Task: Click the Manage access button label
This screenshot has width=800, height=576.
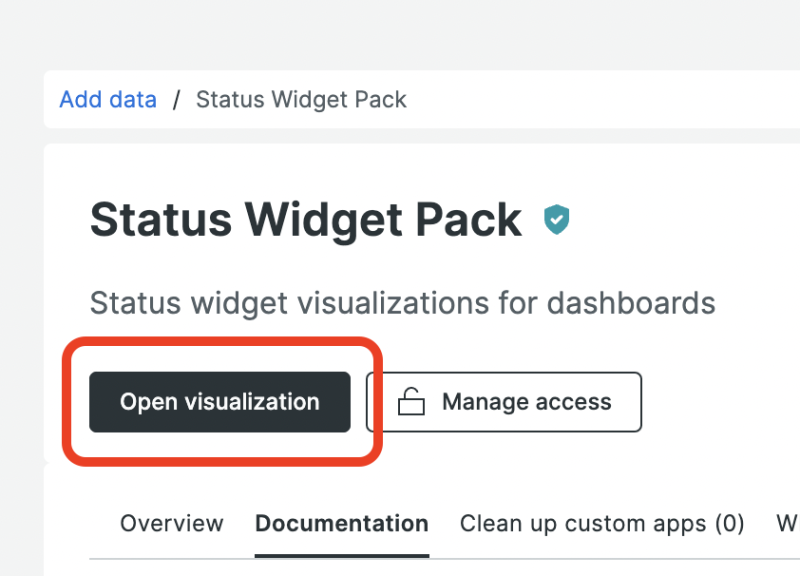Action: (x=526, y=402)
